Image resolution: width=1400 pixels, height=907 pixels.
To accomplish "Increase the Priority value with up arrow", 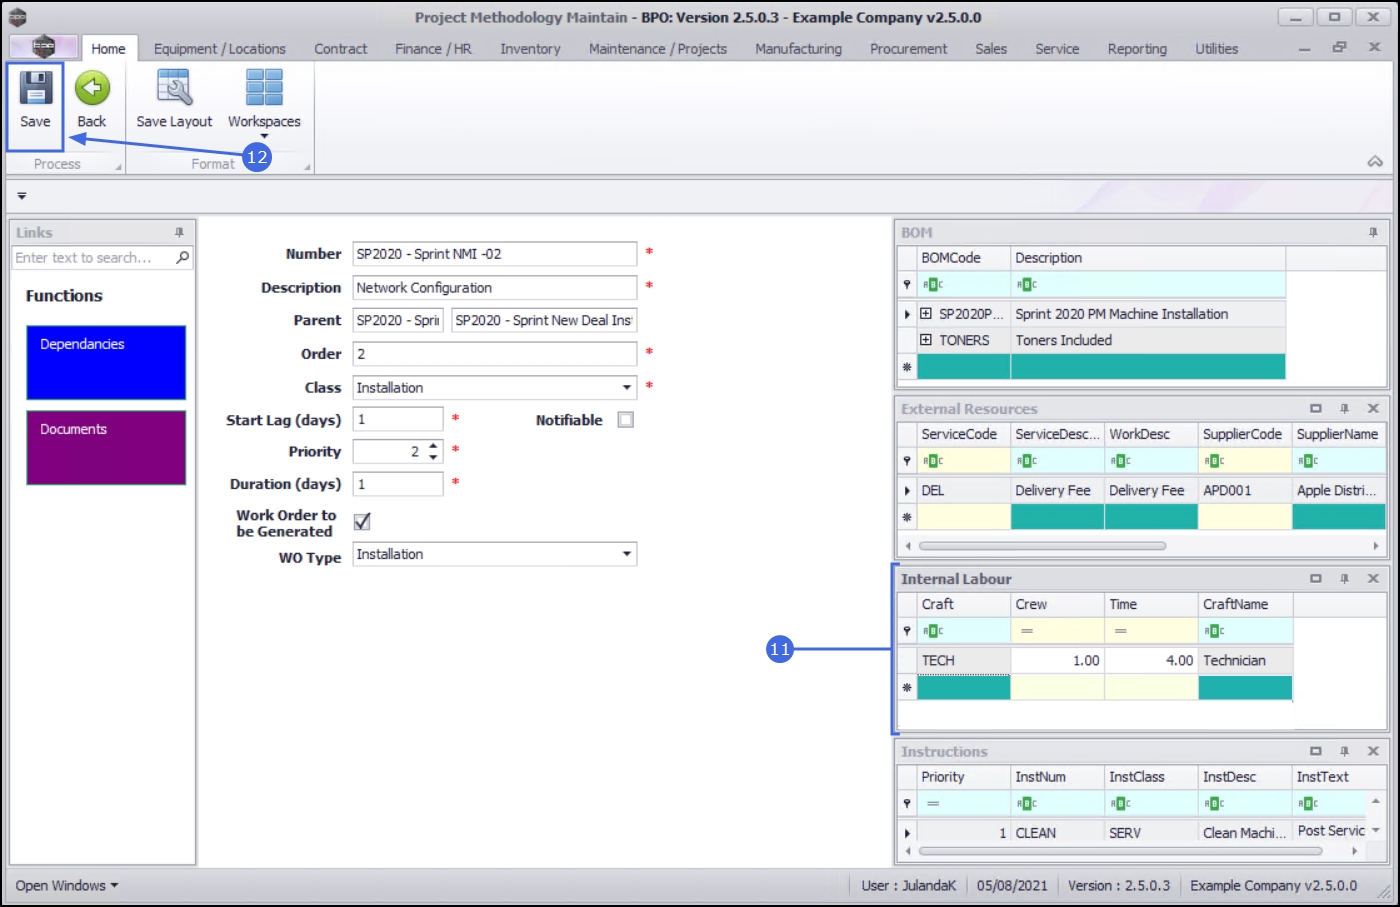I will click(x=433, y=446).
